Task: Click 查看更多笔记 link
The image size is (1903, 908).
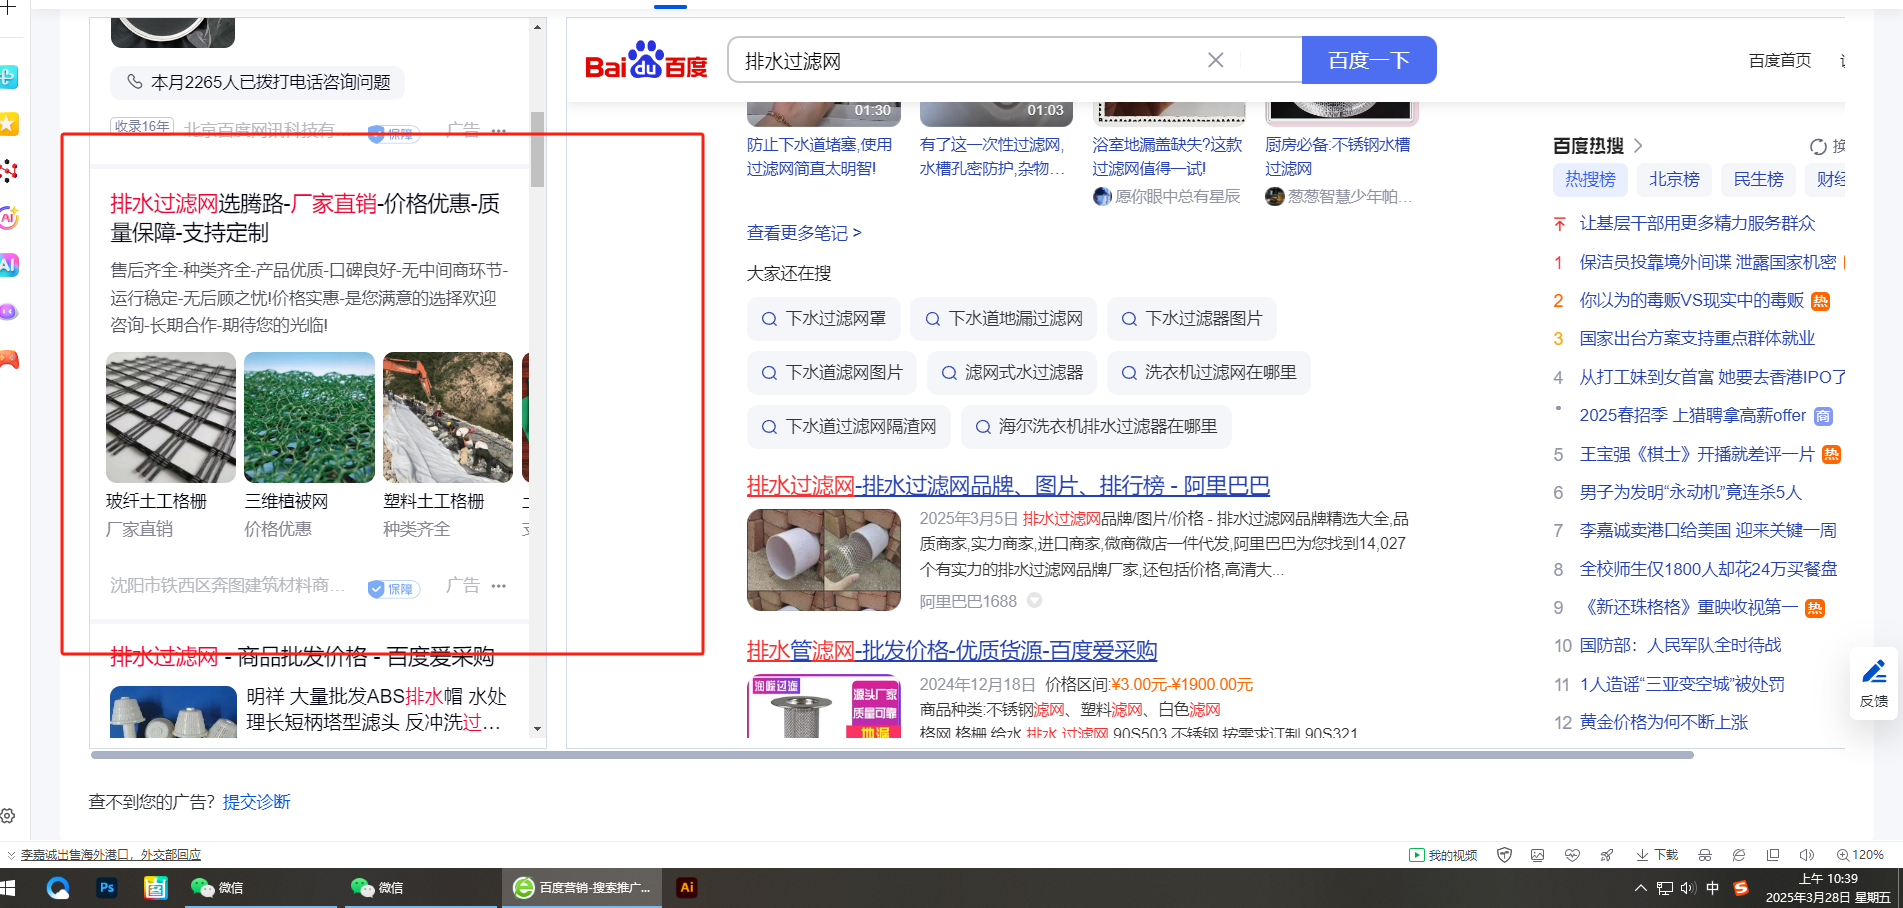Action: 804,233
